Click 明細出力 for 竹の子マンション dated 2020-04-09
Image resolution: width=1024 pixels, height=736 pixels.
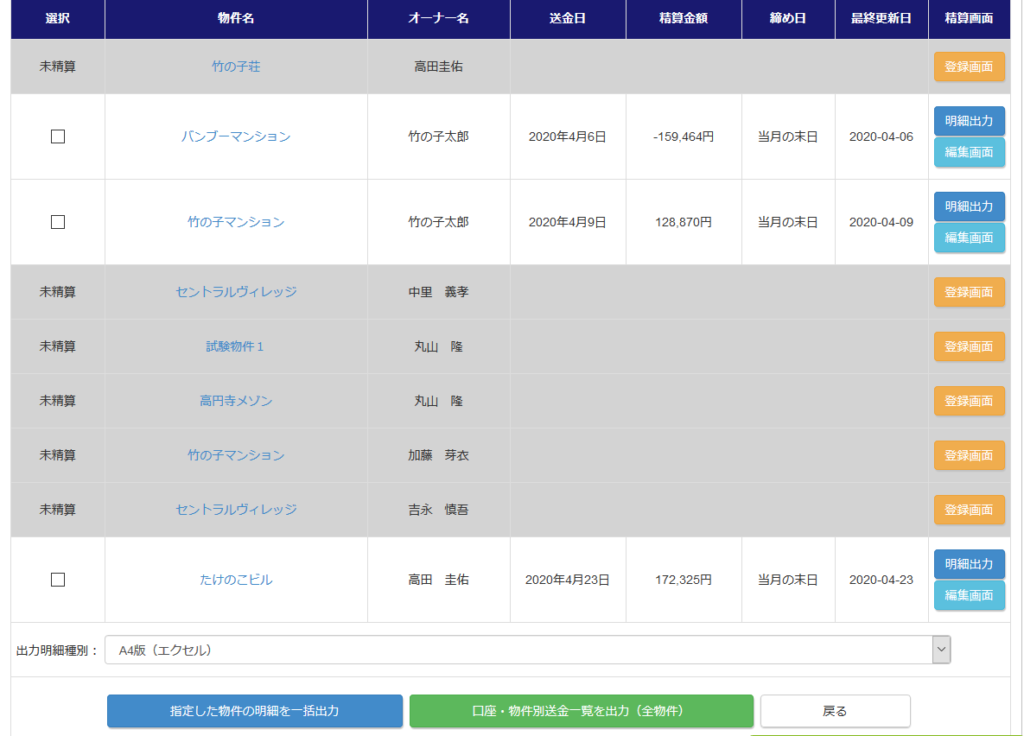pyautogui.click(x=969, y=206)
